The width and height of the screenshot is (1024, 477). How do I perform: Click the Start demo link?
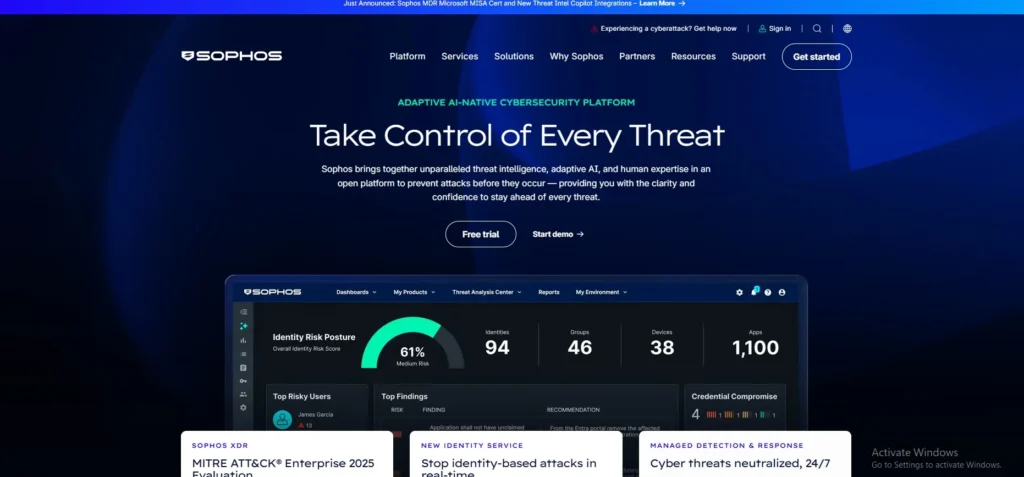[558, 234]
